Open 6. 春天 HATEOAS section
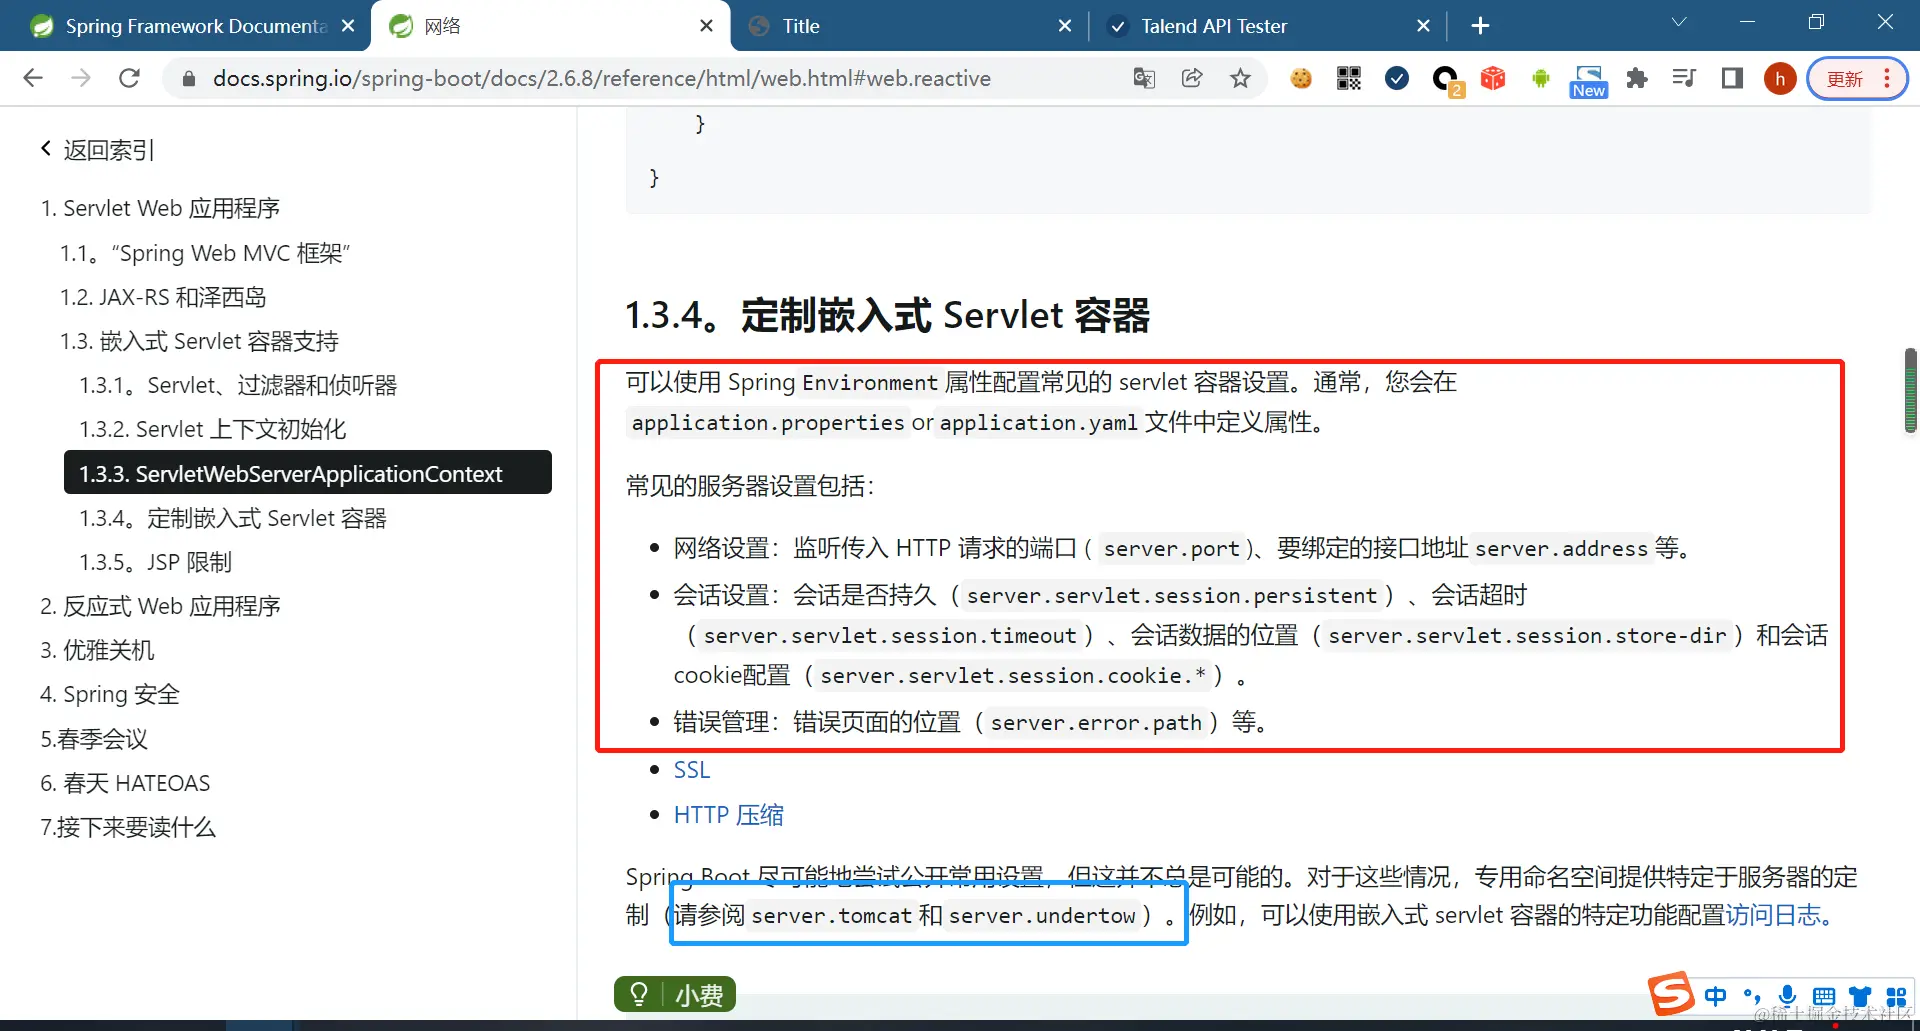 point(125,783)
